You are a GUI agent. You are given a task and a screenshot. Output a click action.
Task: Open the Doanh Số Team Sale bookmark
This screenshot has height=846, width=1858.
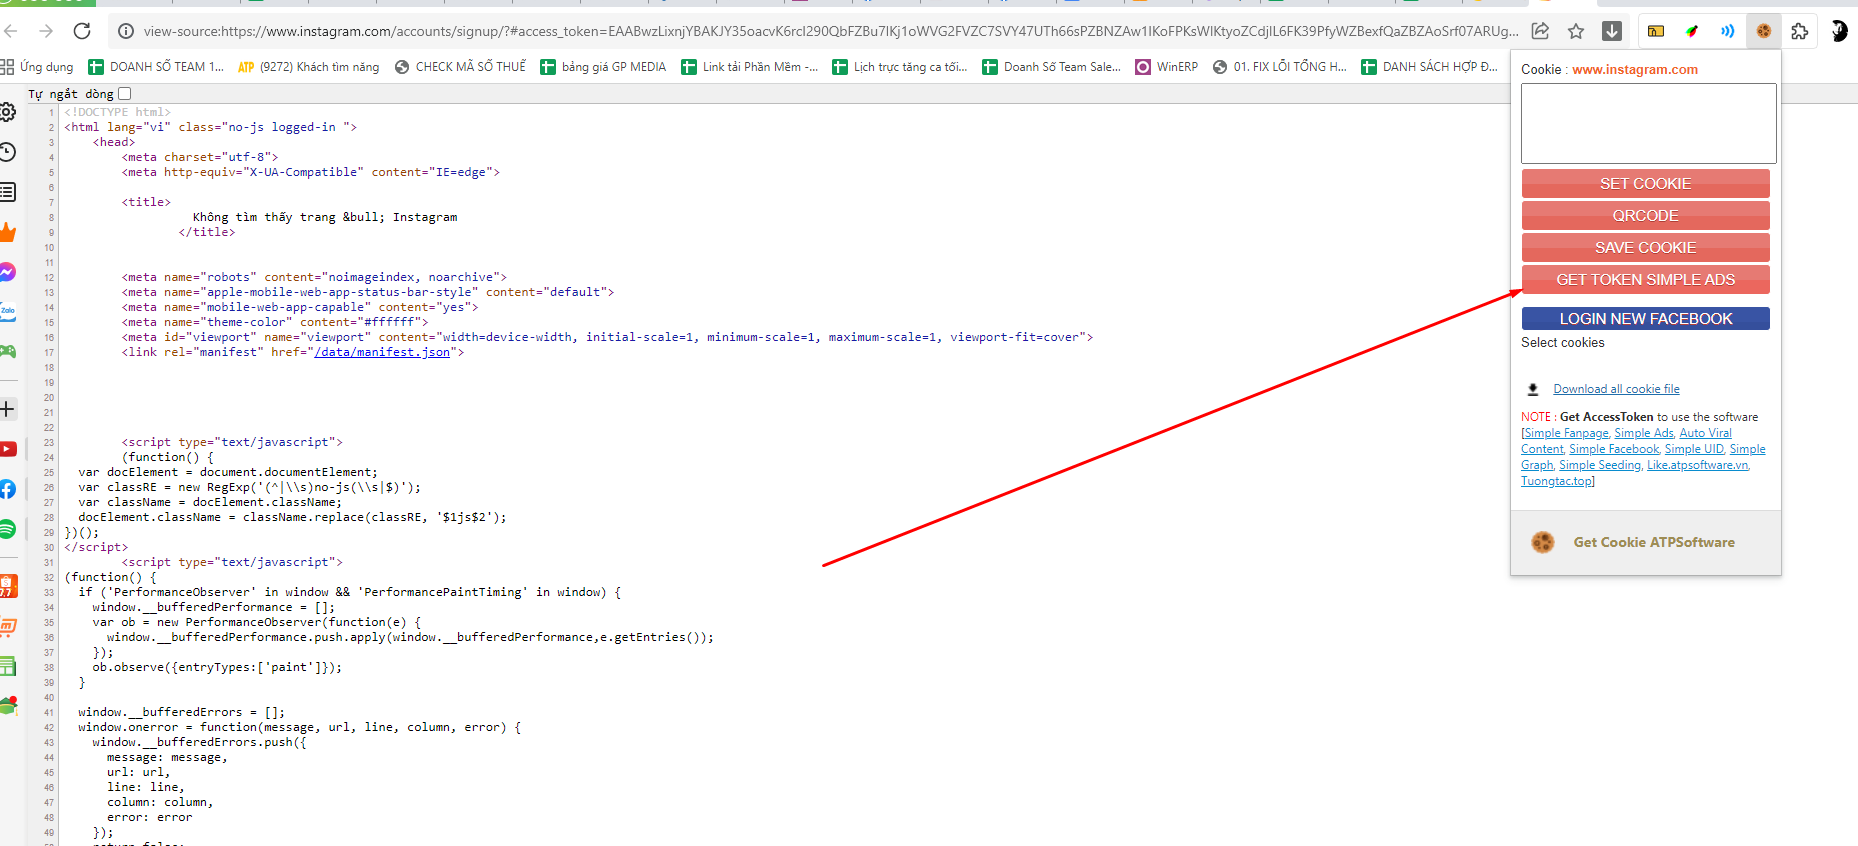point(1051,67)
